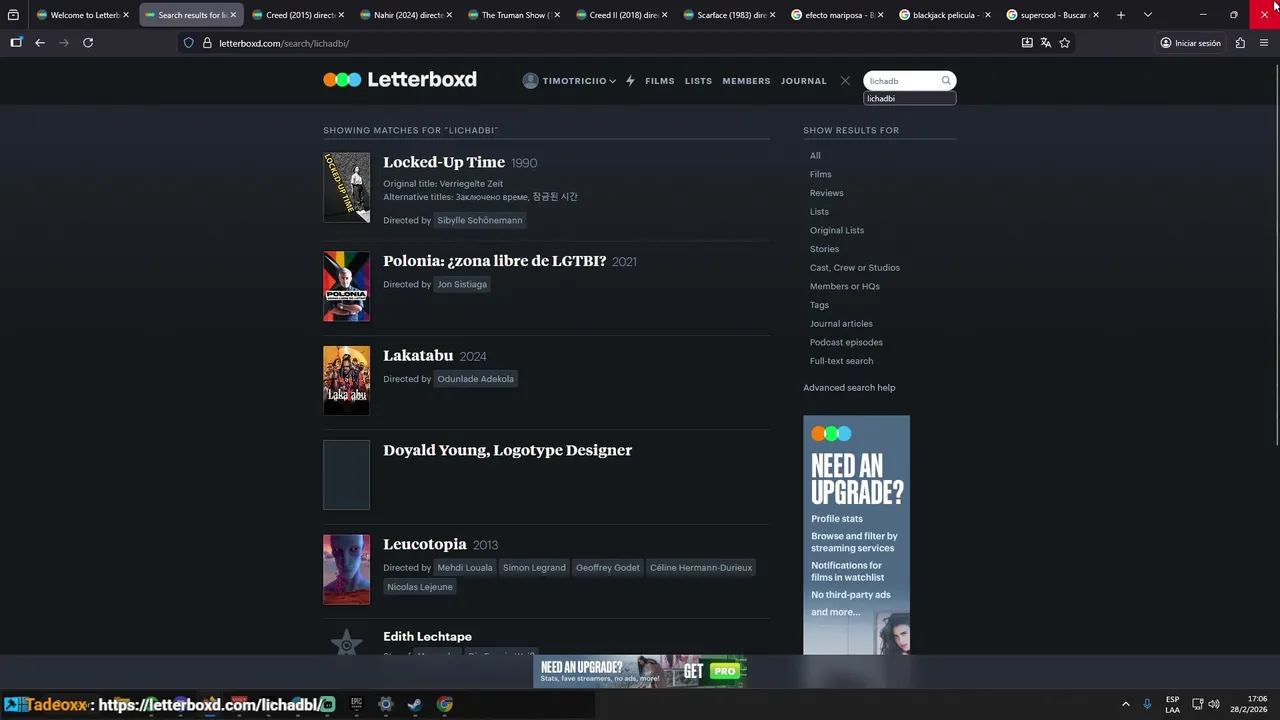1280x720 pixels.
Task: Close the 'Scarface (1983)' tab
Action: click(x=773, y=15)
